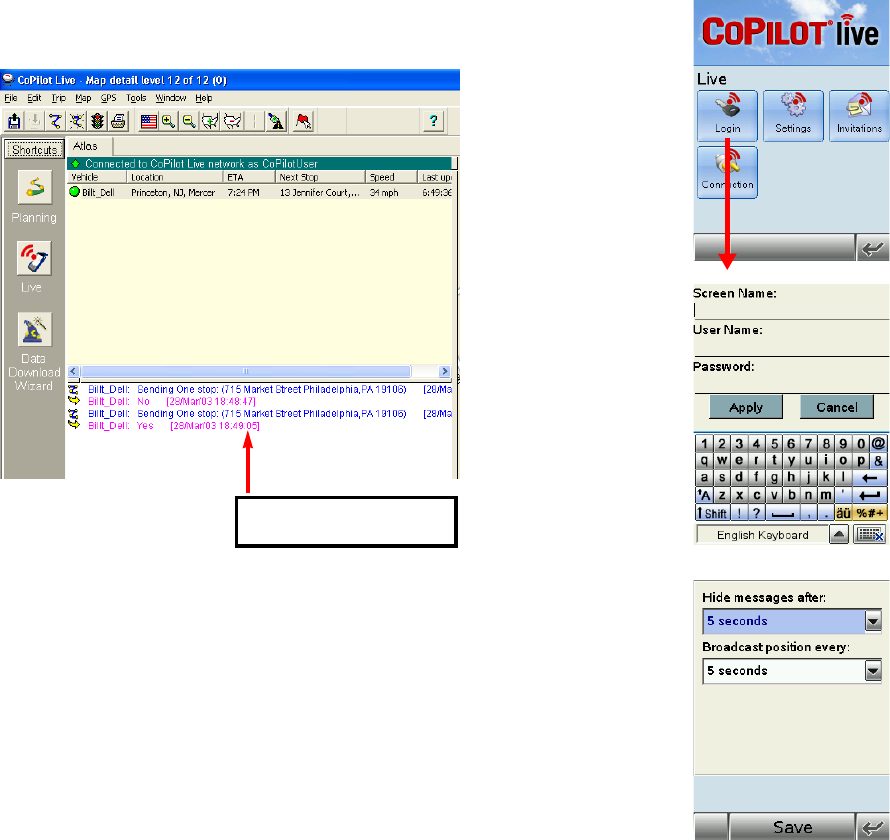Open the Edit menu
Screen dimensions: 890x840
point(34,98)
